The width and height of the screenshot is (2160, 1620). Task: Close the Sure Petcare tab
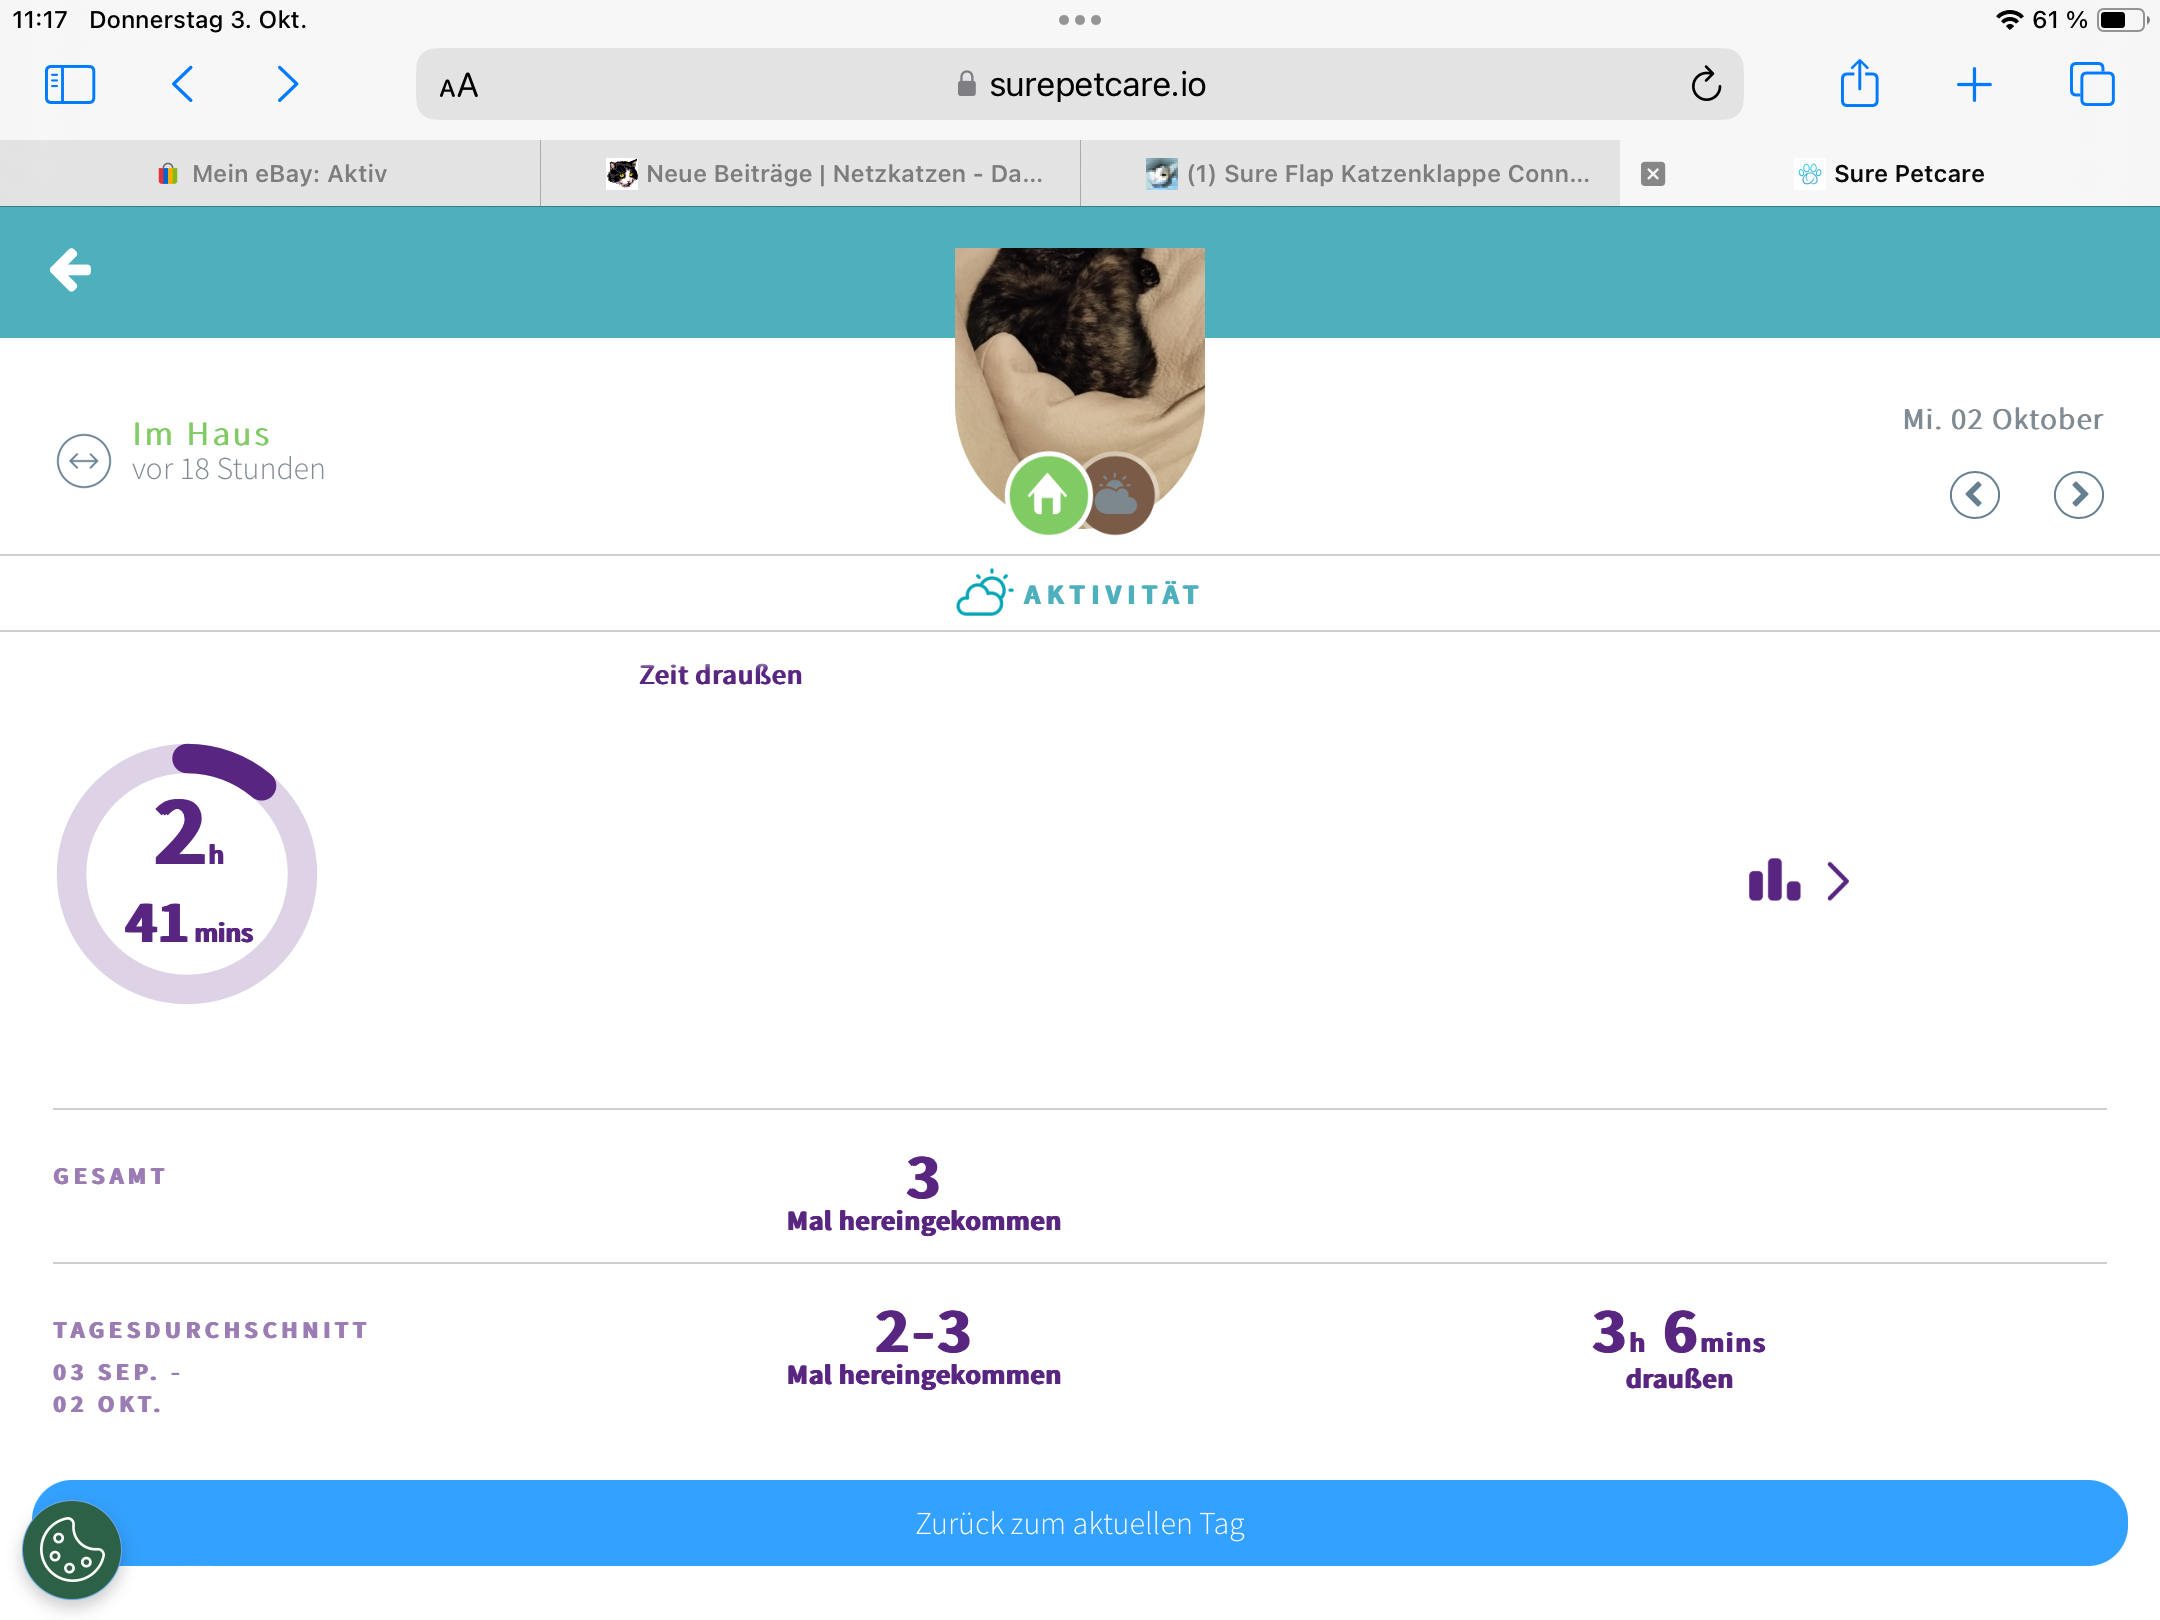(1653, 174)
